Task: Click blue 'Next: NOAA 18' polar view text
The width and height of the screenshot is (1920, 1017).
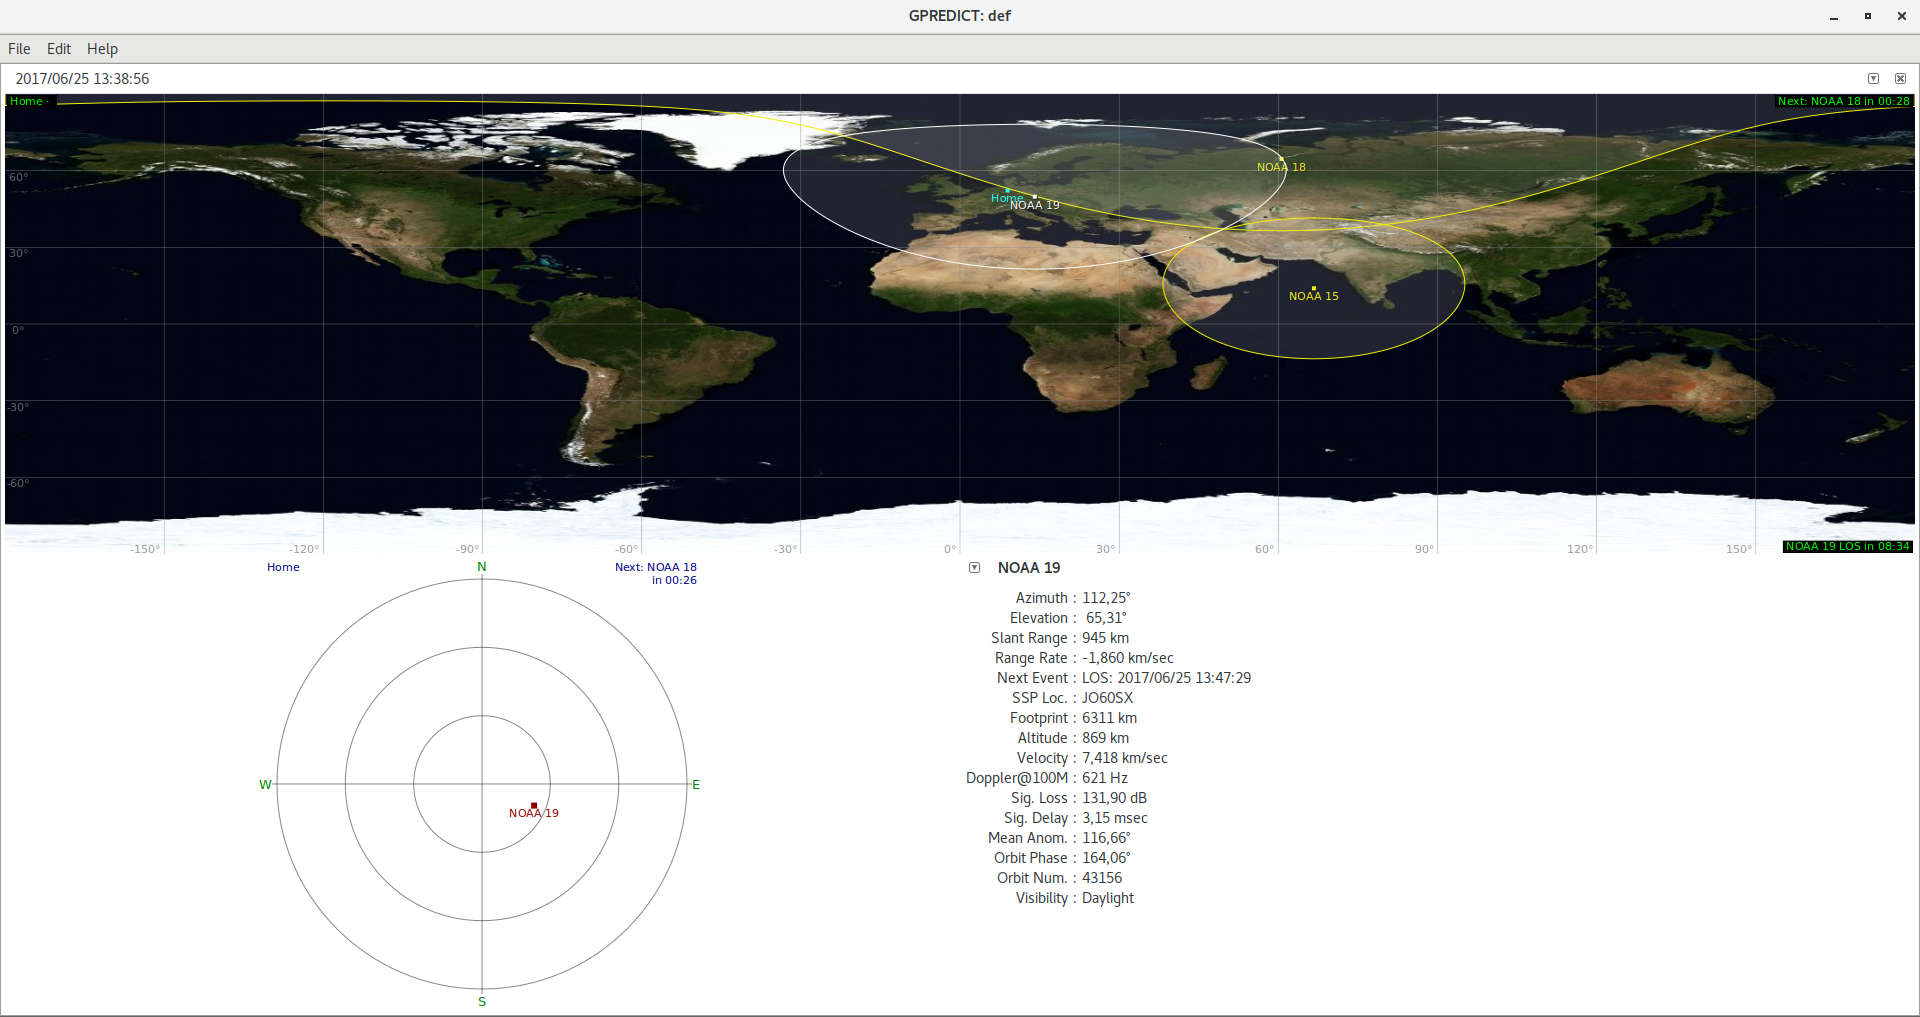Action: click(x=655, y=567)
